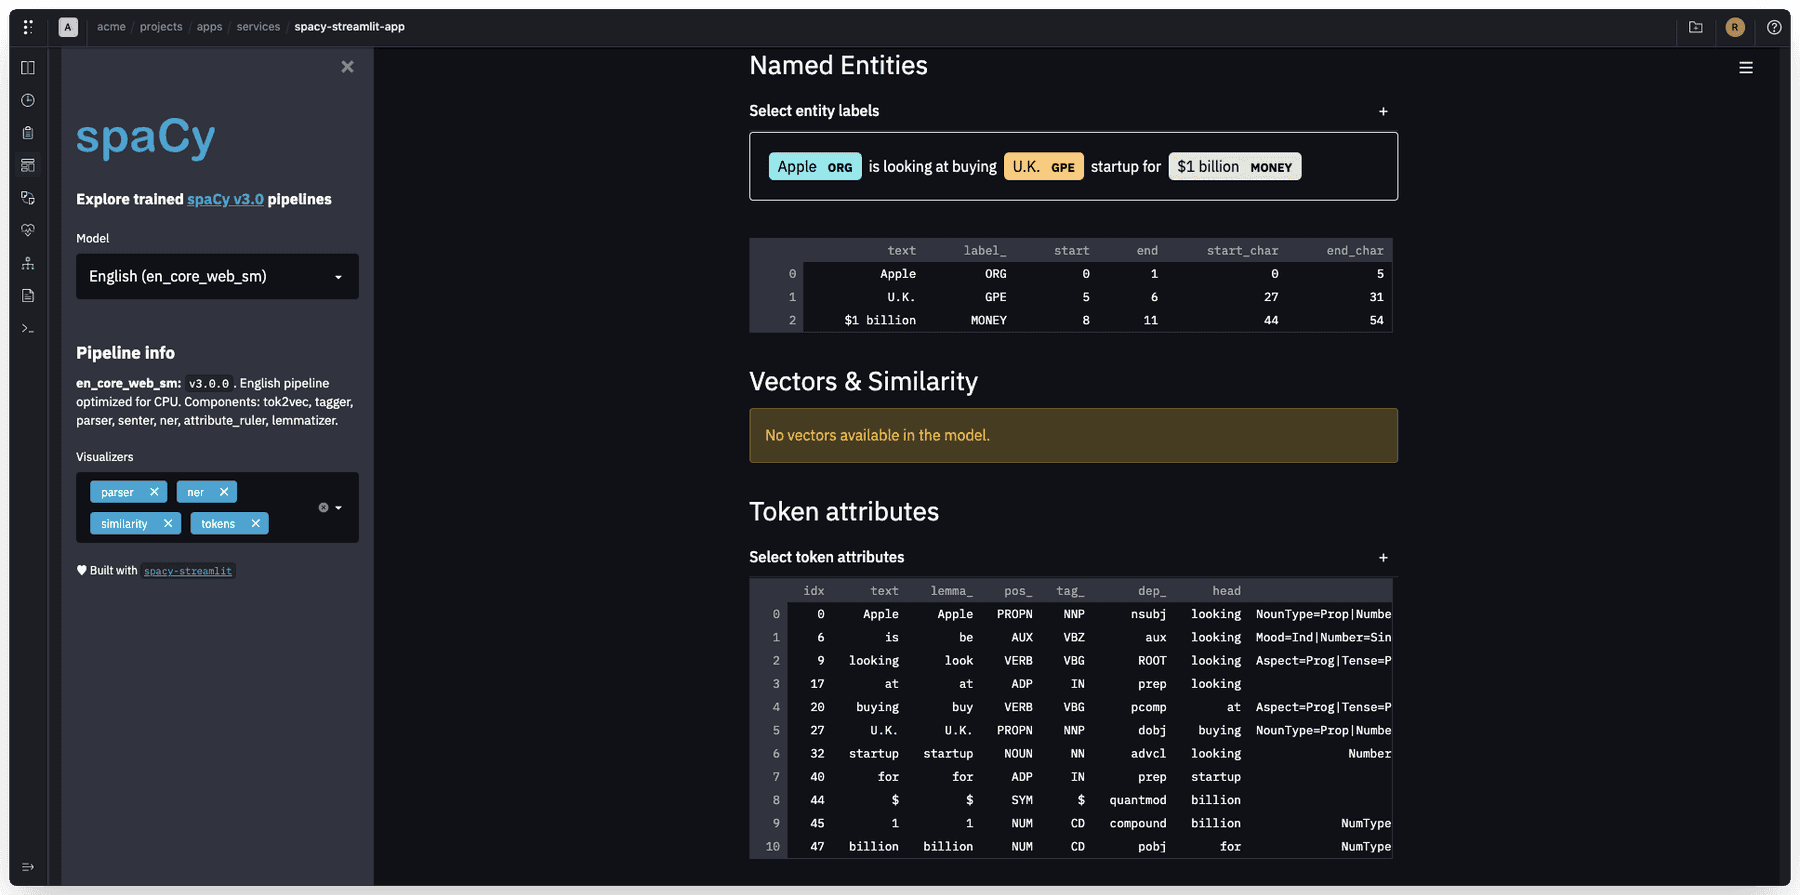Open the terminal prompt icon in left rail
Screen dimensions: 1800x895
[28, 328]
